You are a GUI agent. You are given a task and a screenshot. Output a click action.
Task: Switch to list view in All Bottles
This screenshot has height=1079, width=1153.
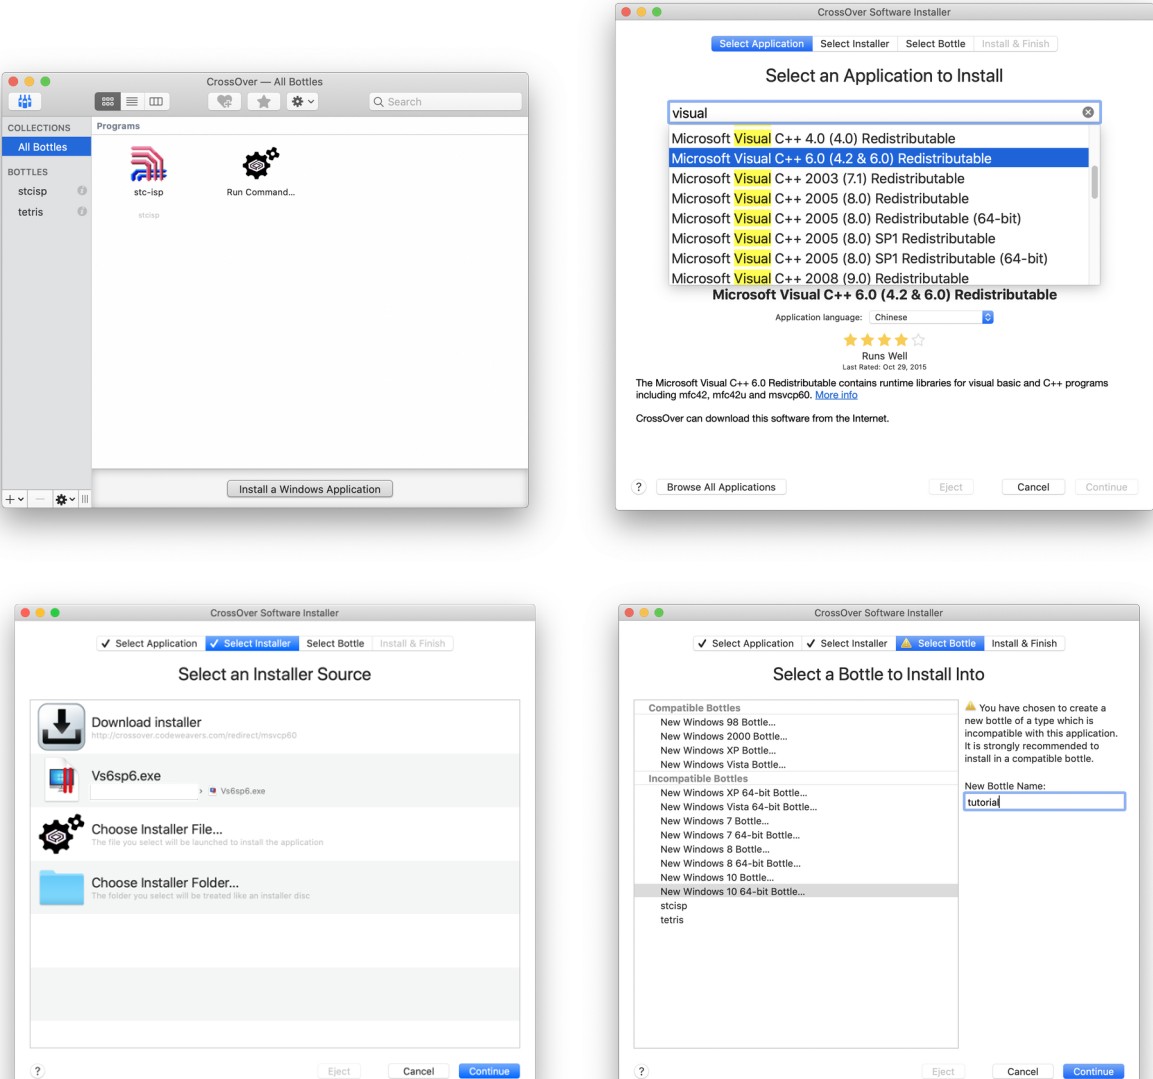132,102
